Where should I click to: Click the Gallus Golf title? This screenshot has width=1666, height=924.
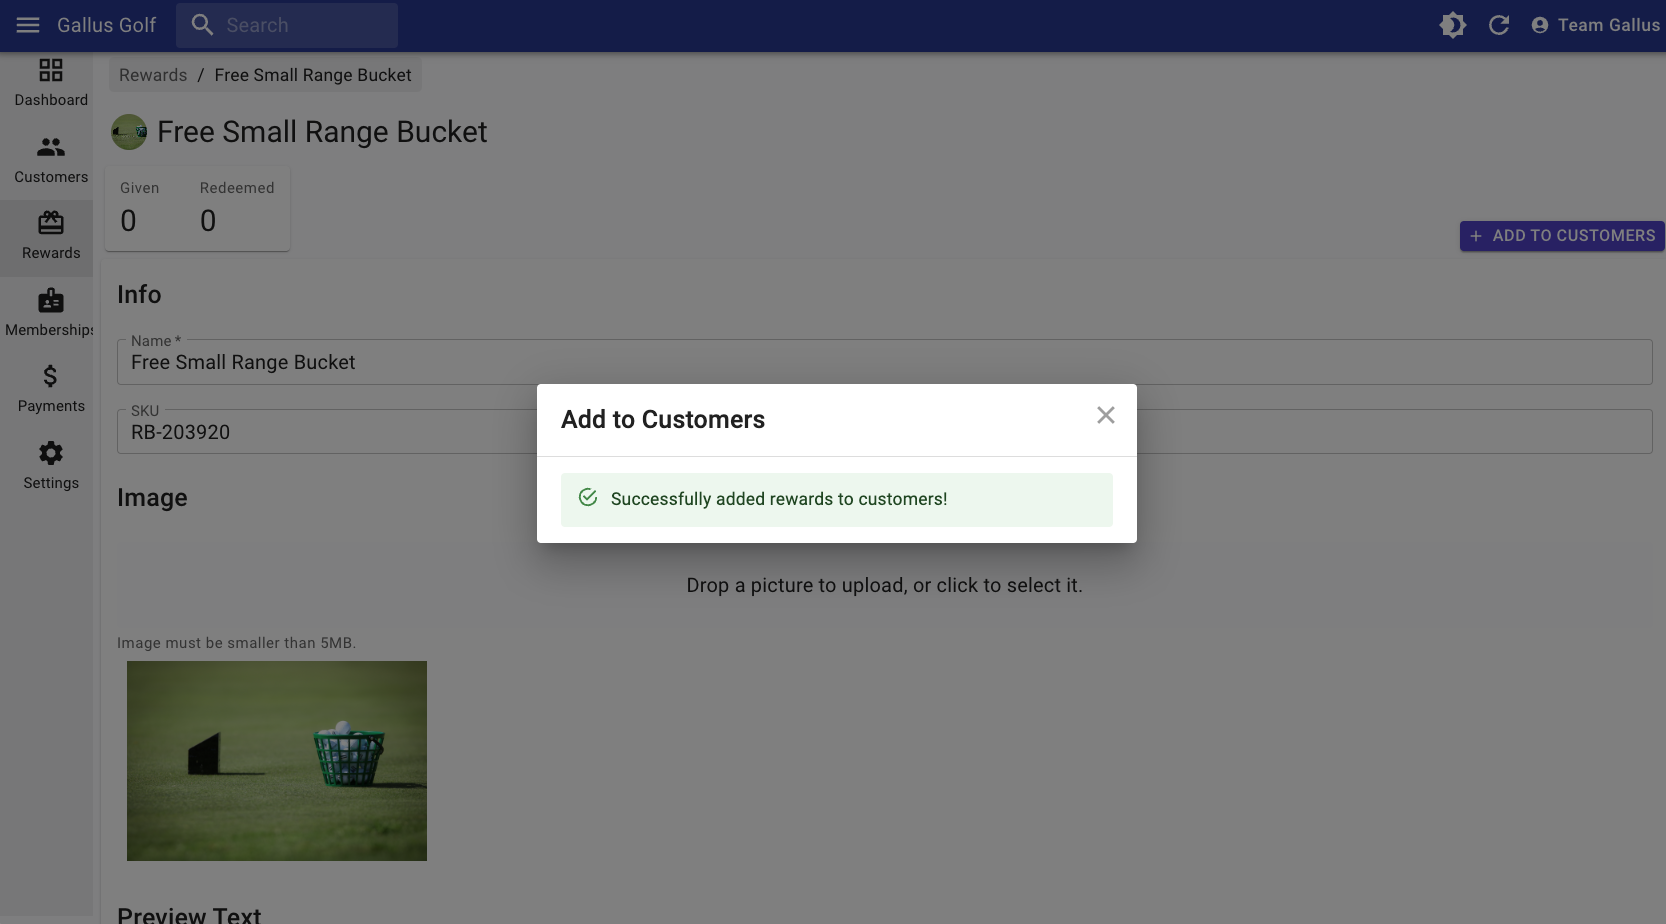coord(106,25)
